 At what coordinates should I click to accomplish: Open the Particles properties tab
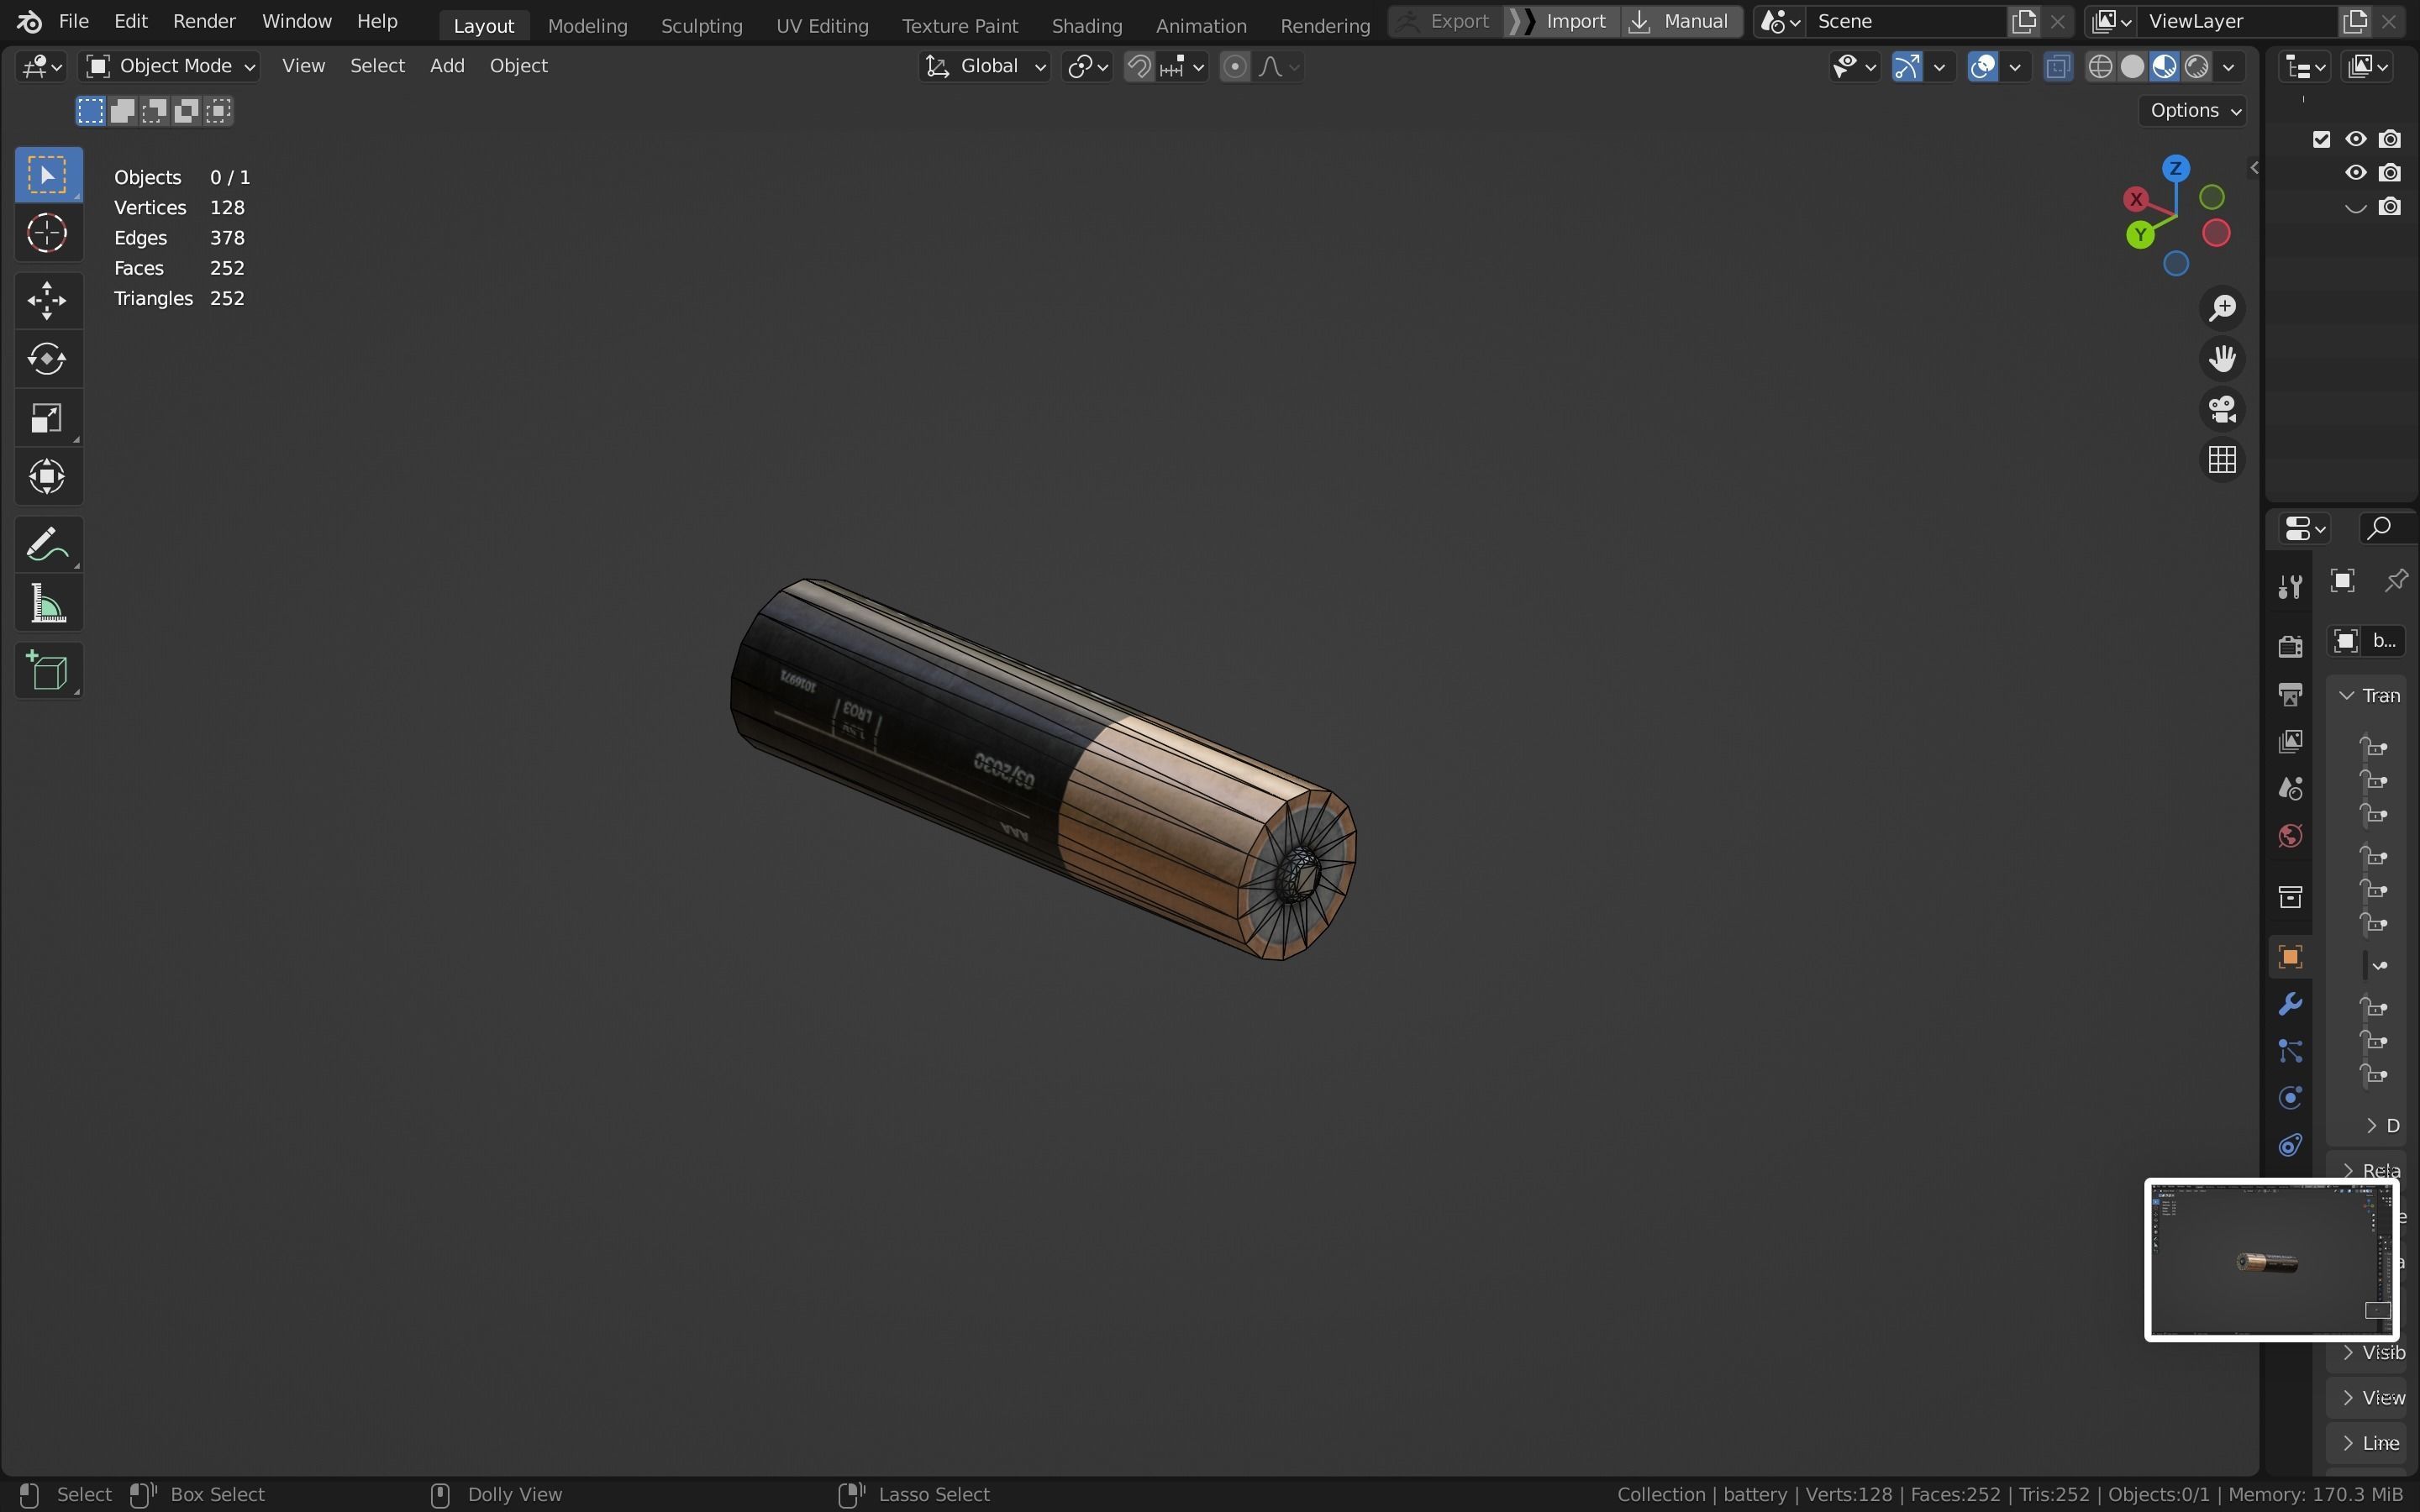pos(2290,1051)
